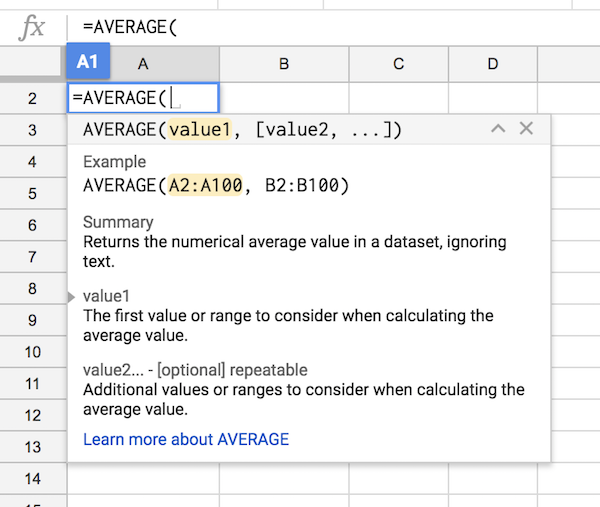Click the active cell editing =AVERAGE(

click(143, 98)
